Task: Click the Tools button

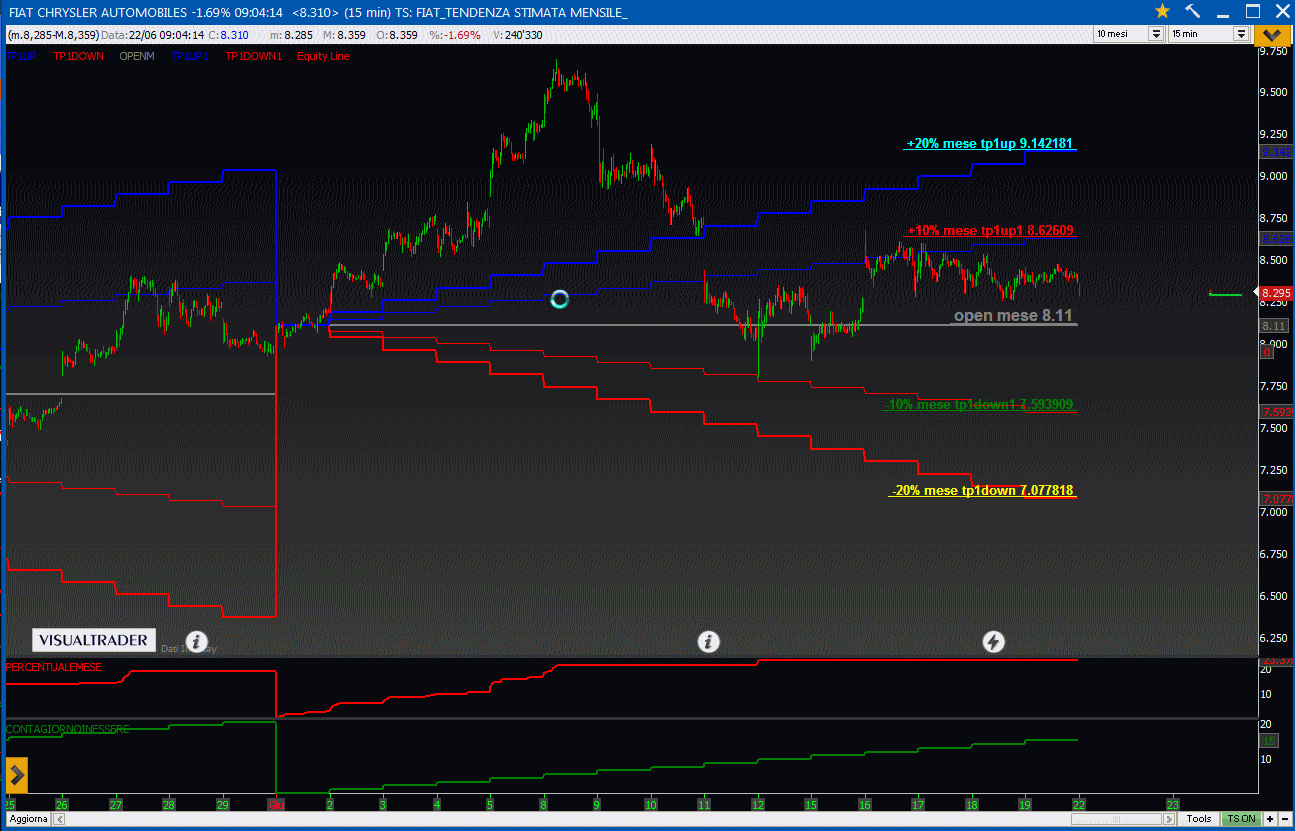Action: 1199,819
